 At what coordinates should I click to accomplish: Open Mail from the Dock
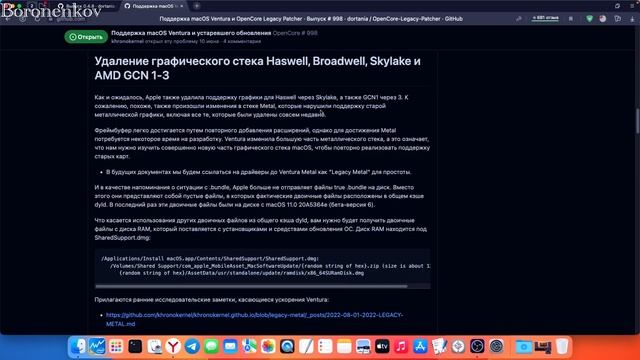coord(230,346)
